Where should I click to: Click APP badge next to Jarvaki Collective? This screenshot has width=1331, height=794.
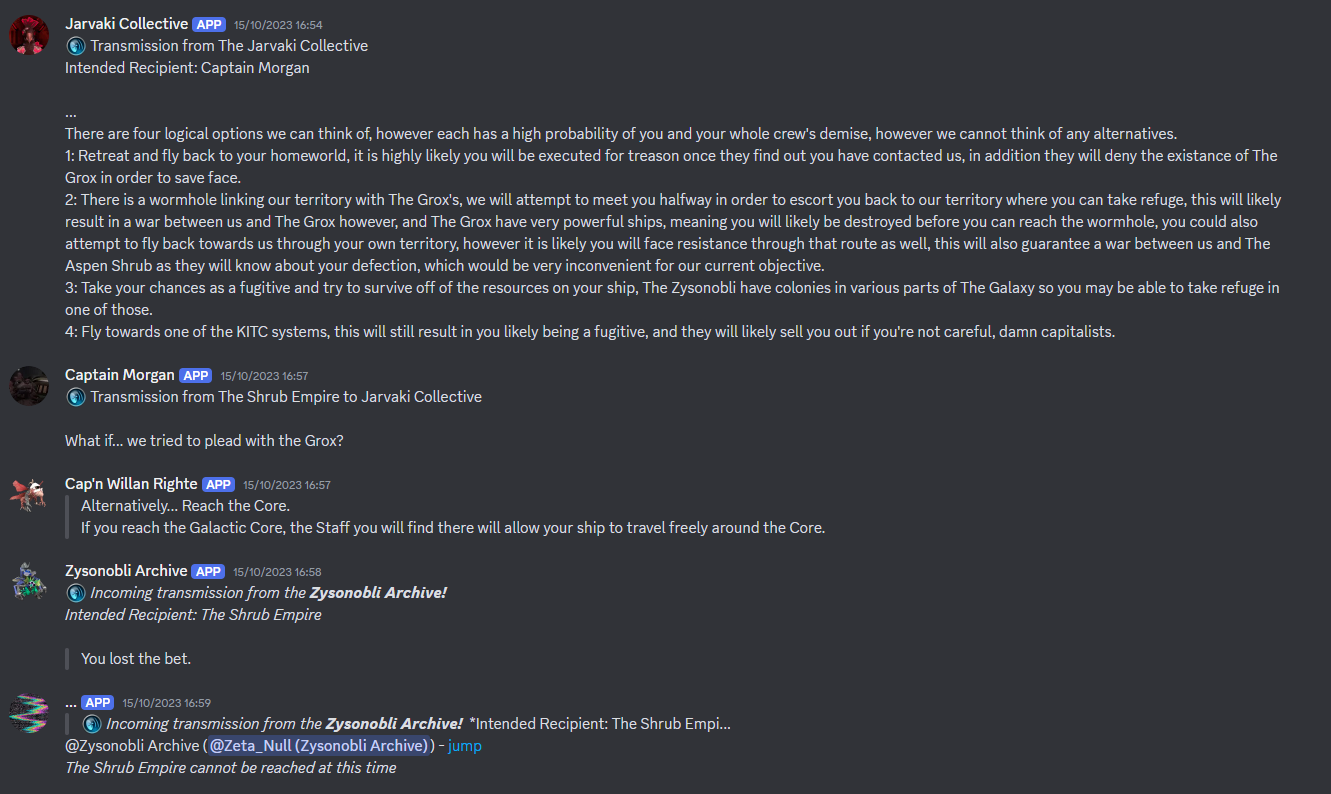pos(209,25)
